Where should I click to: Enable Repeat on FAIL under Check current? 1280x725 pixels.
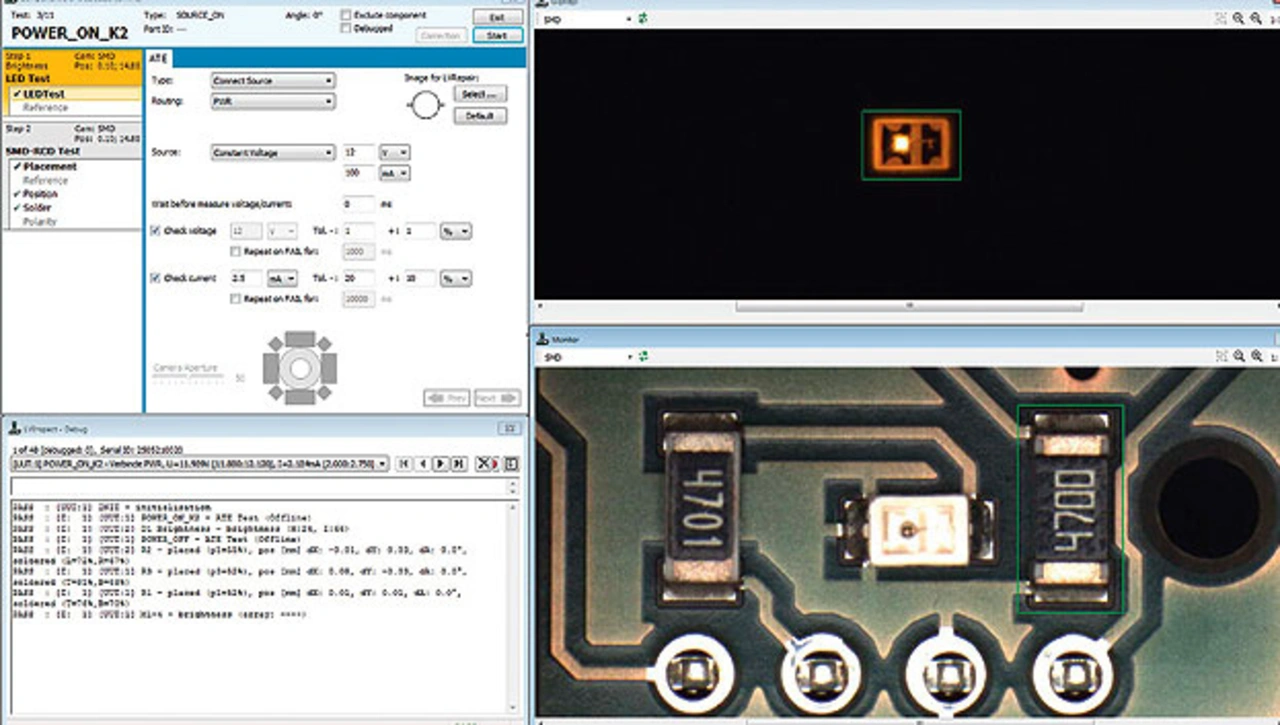click(236, 298)
